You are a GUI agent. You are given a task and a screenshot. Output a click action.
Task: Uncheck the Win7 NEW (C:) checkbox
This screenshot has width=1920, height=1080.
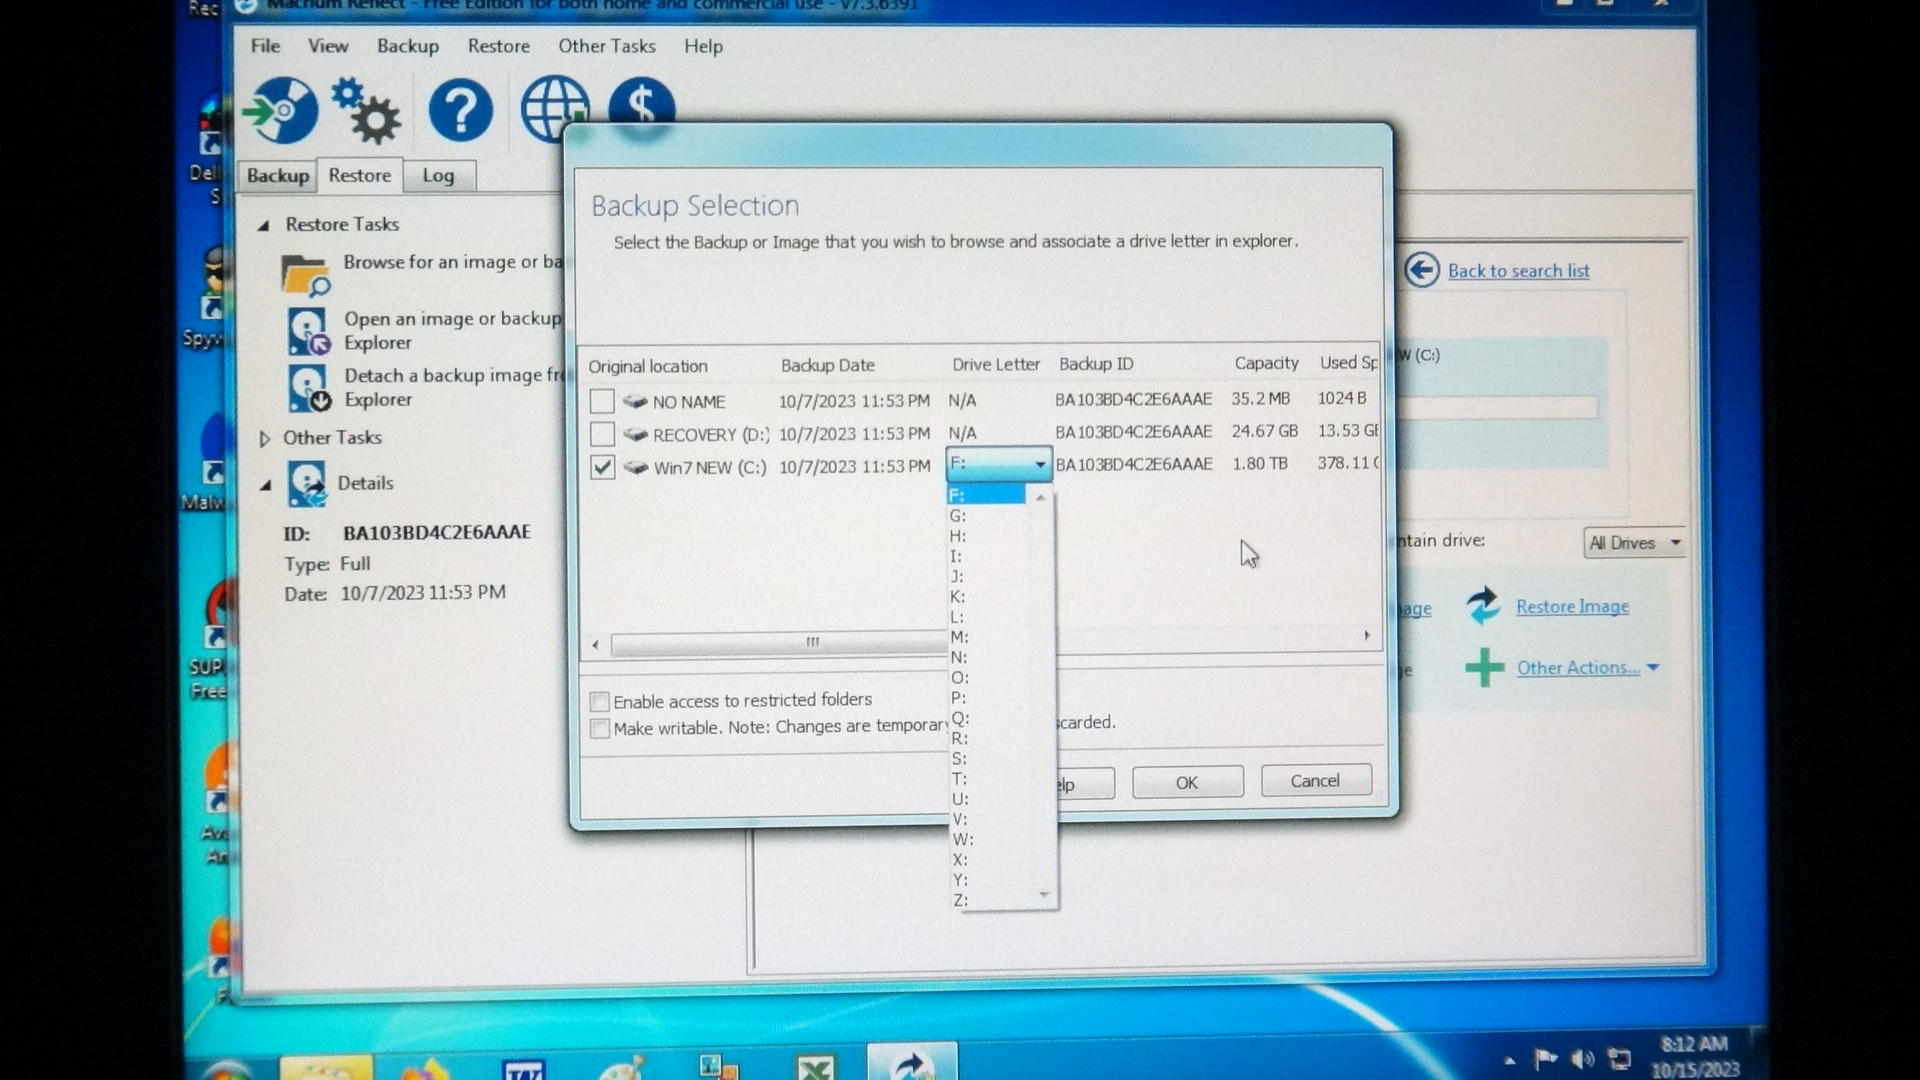pyautogui.click(x=602, y=467)
